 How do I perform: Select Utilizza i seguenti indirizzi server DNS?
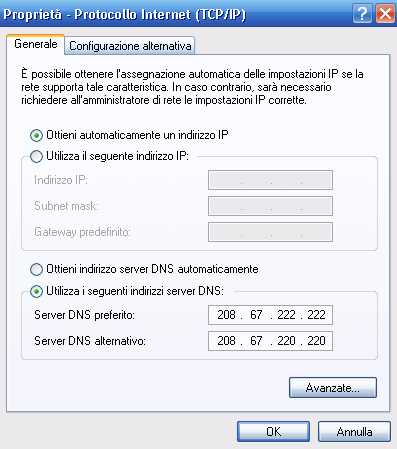pos(36,291)
